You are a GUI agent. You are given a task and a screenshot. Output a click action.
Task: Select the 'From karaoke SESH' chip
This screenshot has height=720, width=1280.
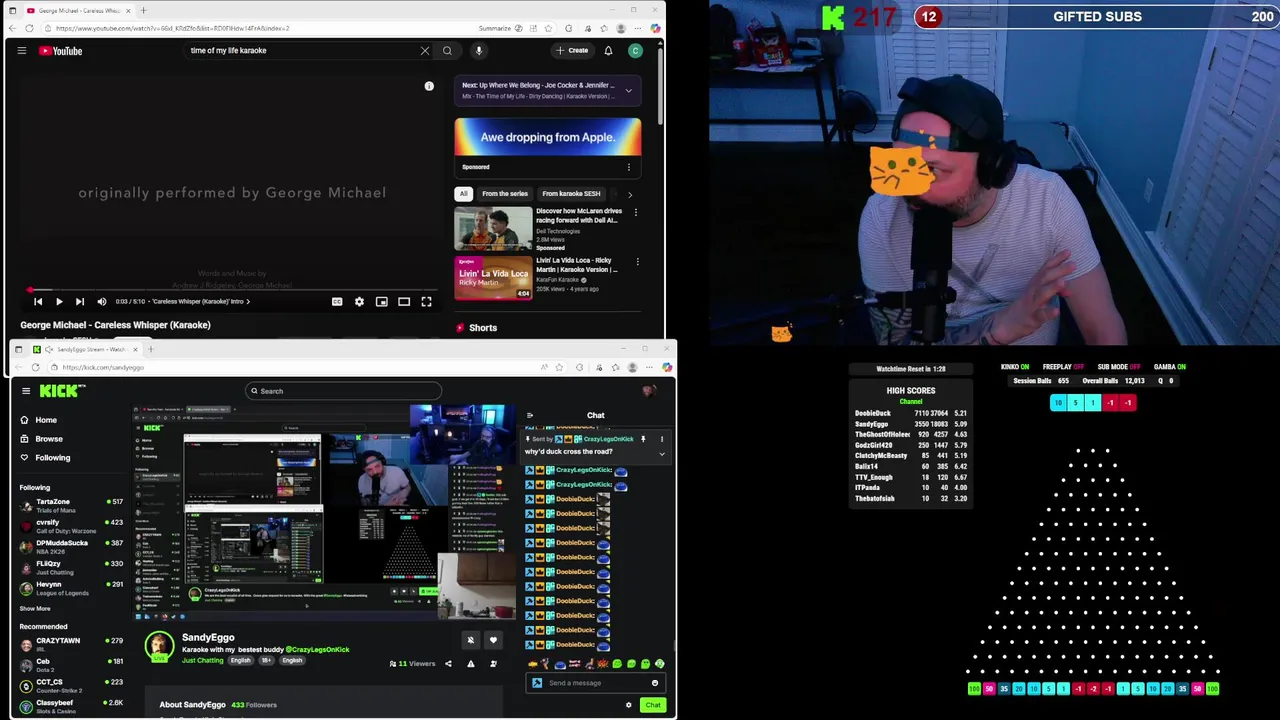pos(571,193)
